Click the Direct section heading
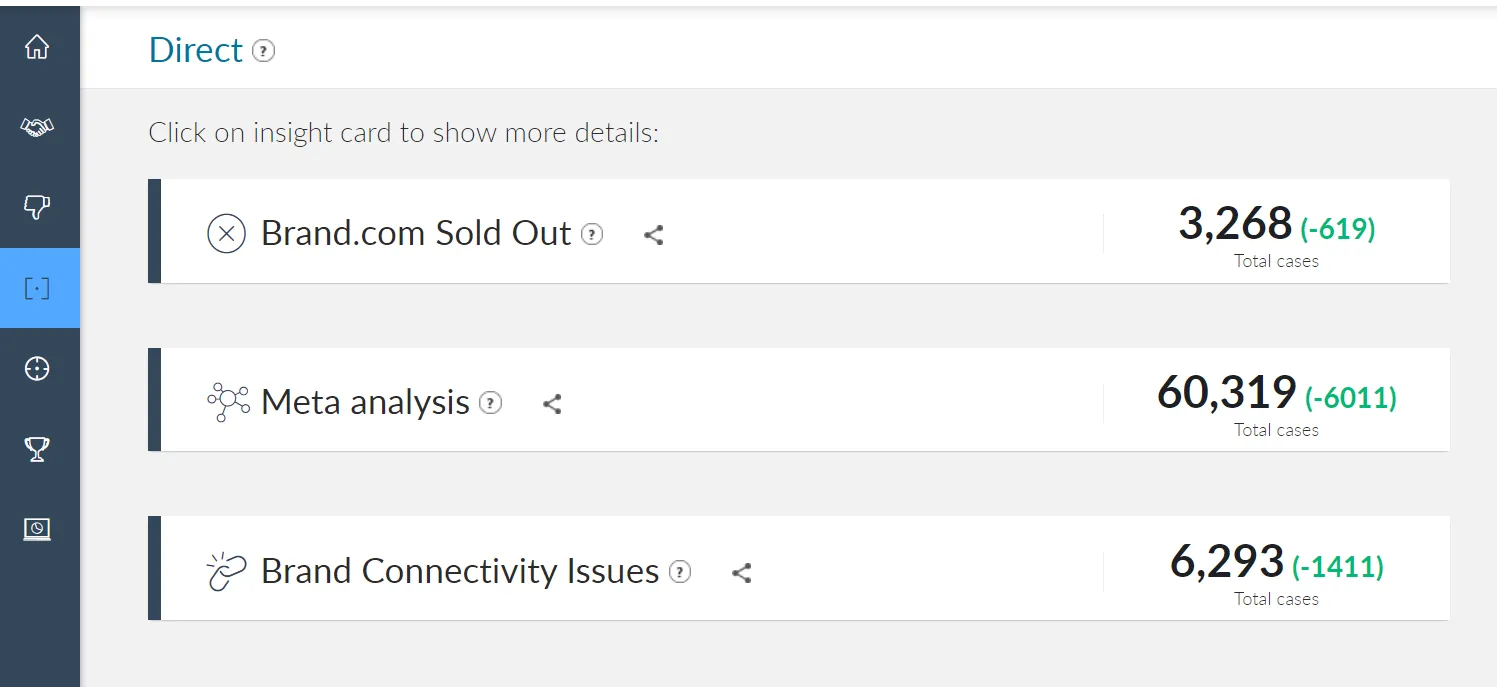The height and width of the screenshot is (687, 1497). click(x=196, y=50)
